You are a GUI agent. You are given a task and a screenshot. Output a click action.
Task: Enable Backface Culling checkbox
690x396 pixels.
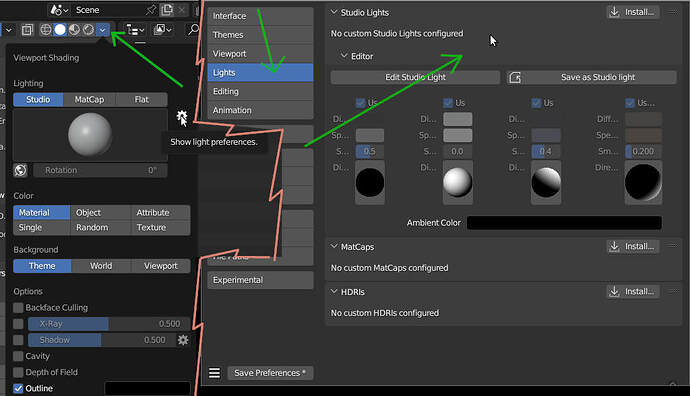(x=18, y=308)
